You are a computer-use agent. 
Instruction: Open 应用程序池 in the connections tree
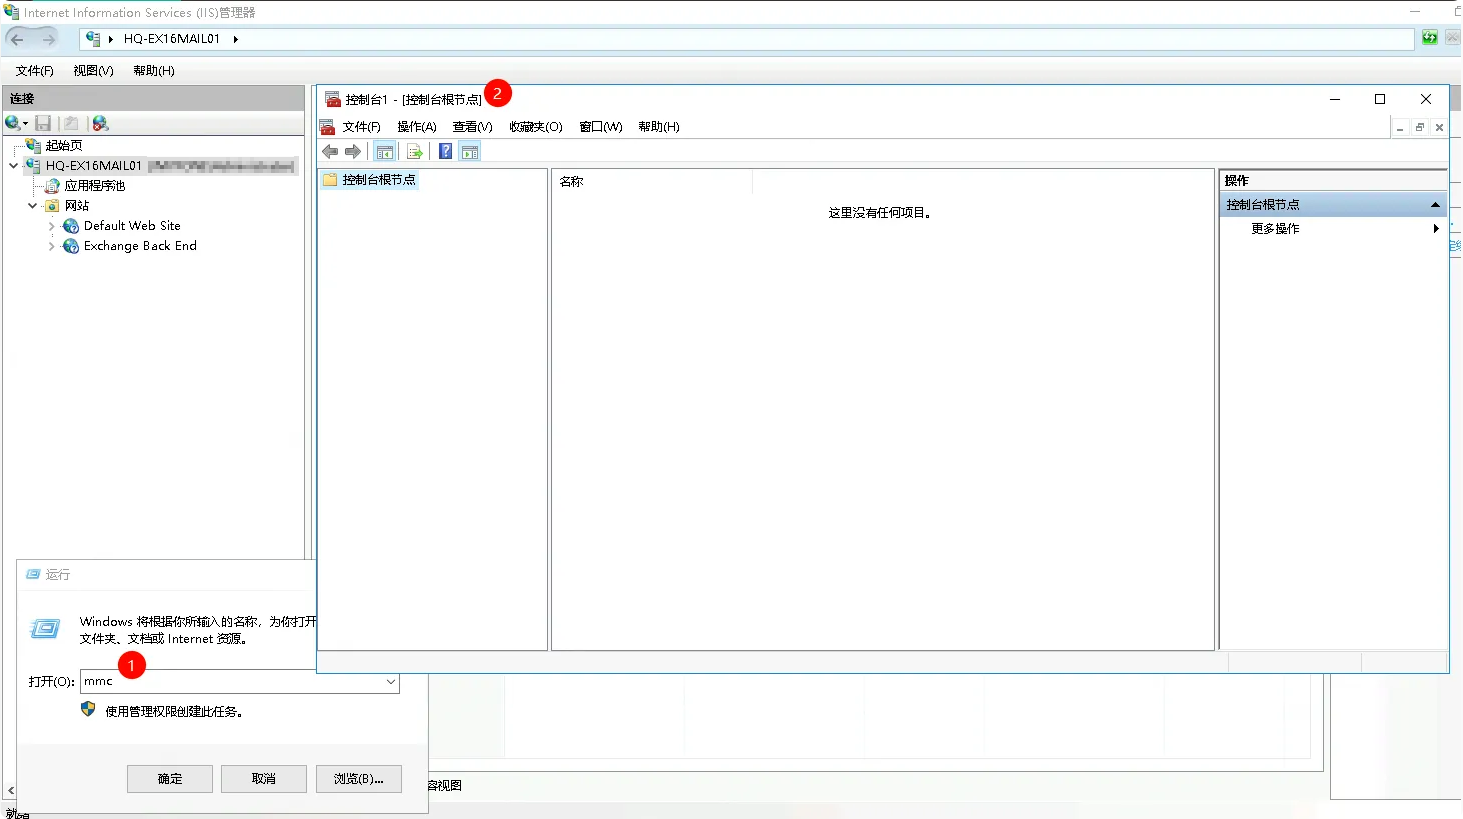pos(95,186)
